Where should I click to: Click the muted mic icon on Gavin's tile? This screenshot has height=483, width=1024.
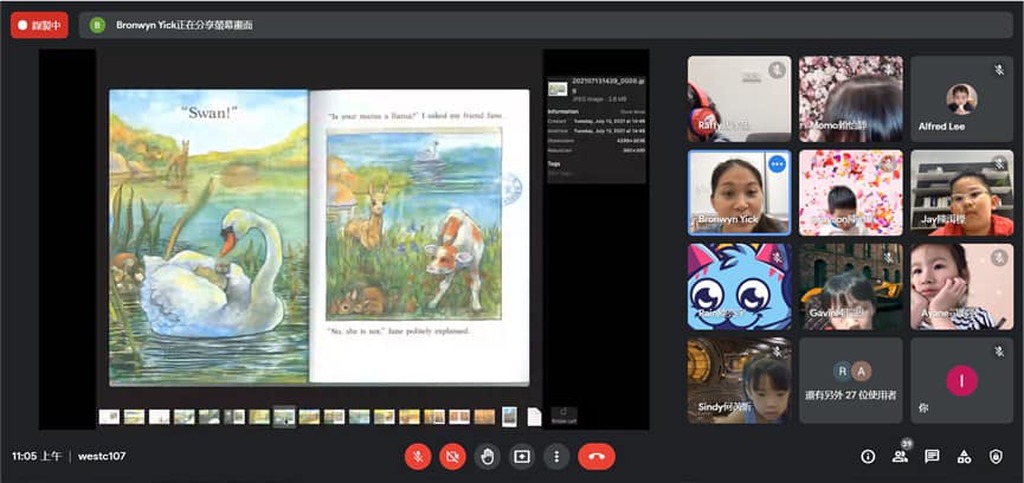point(888,258)
